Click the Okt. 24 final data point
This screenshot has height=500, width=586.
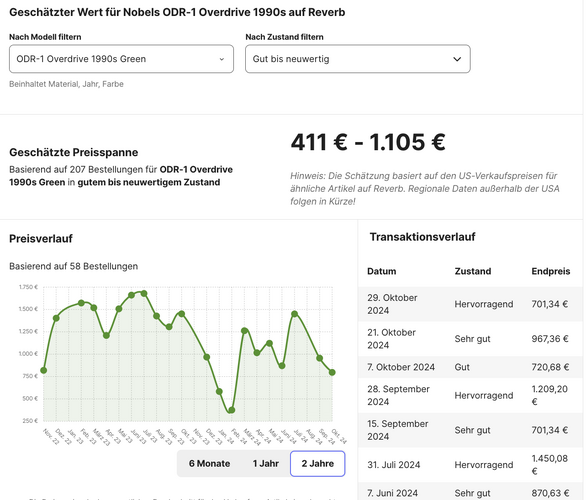[332, 372]
